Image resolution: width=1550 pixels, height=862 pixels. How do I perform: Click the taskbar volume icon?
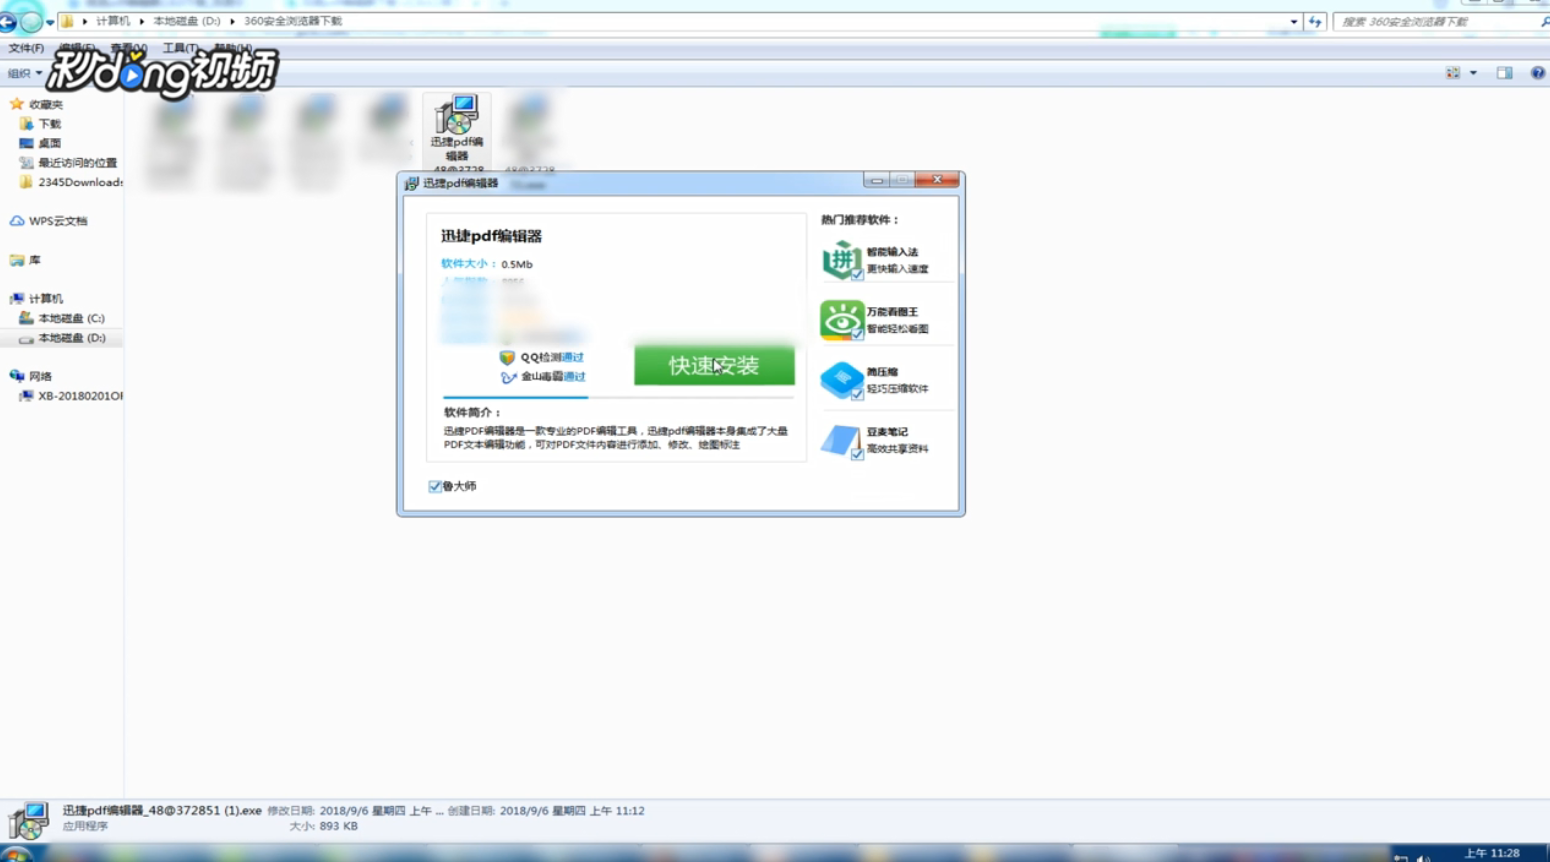click(x=1423, y=857)
